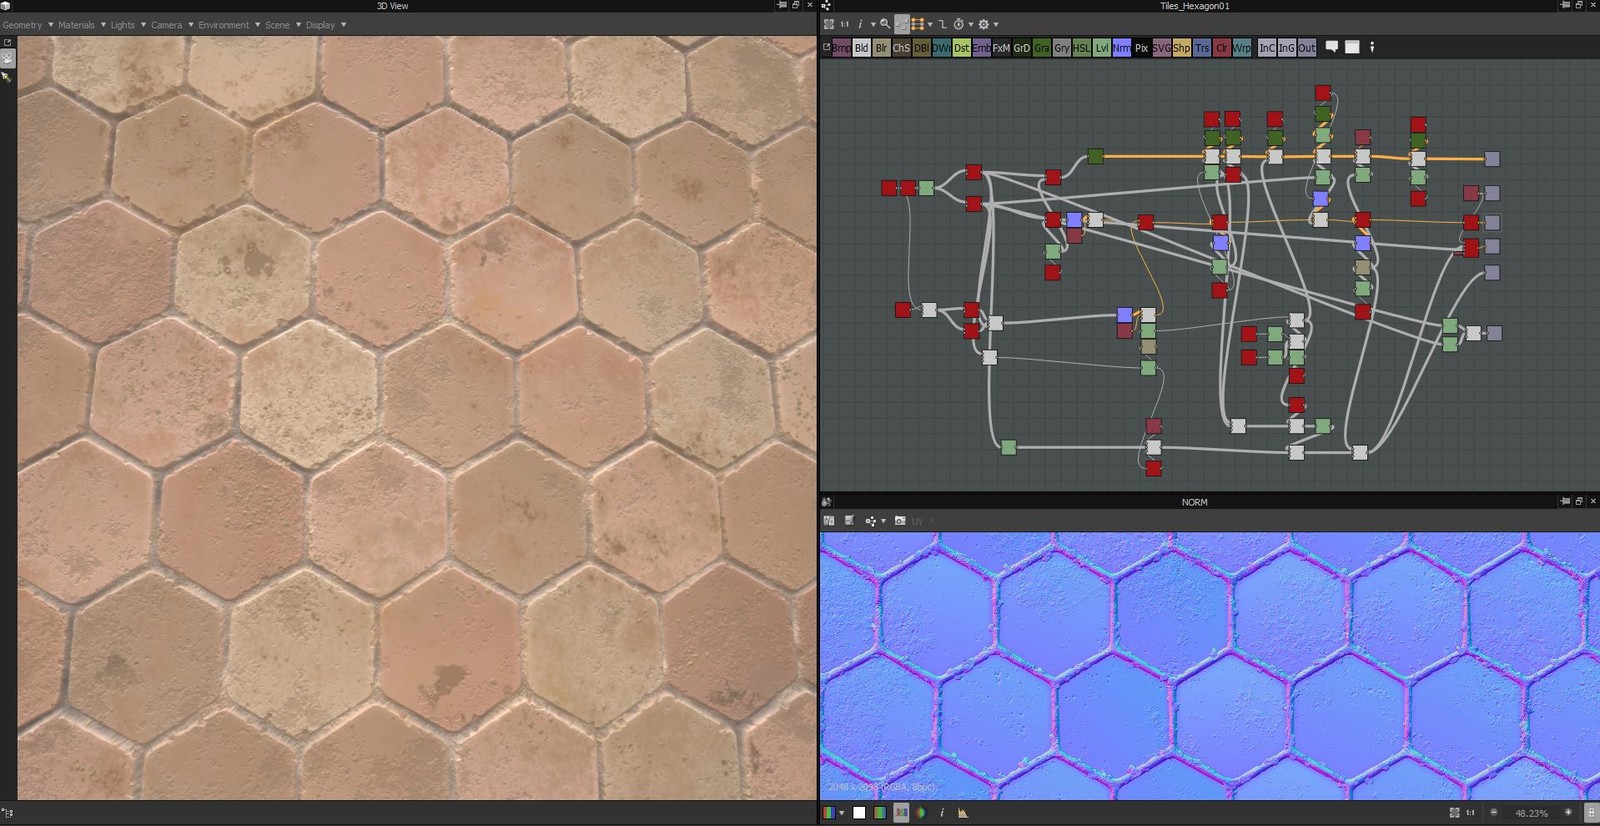Toggle the half-circle color mode icon in NORM view

click(921, 813)
